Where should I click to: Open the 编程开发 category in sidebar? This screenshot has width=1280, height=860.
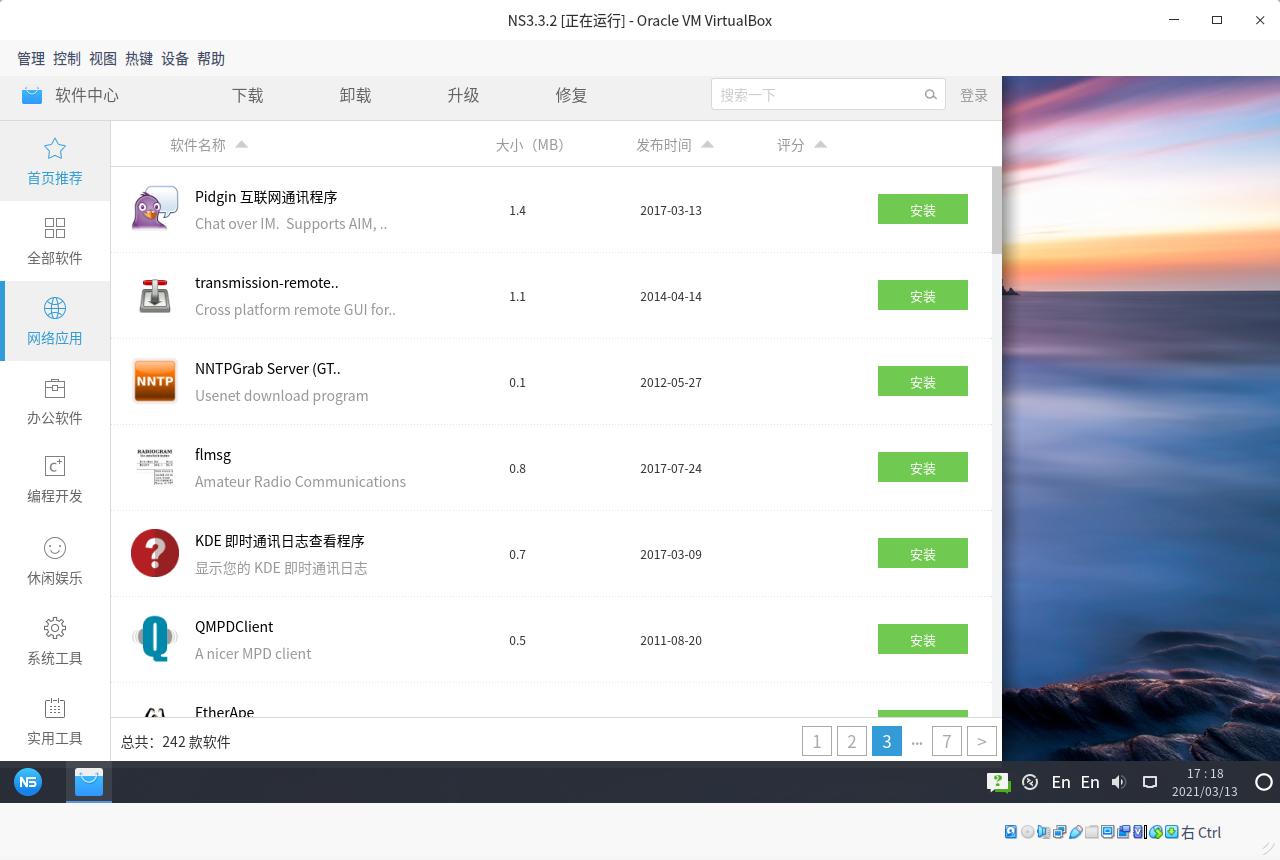(x=55, y=480)
